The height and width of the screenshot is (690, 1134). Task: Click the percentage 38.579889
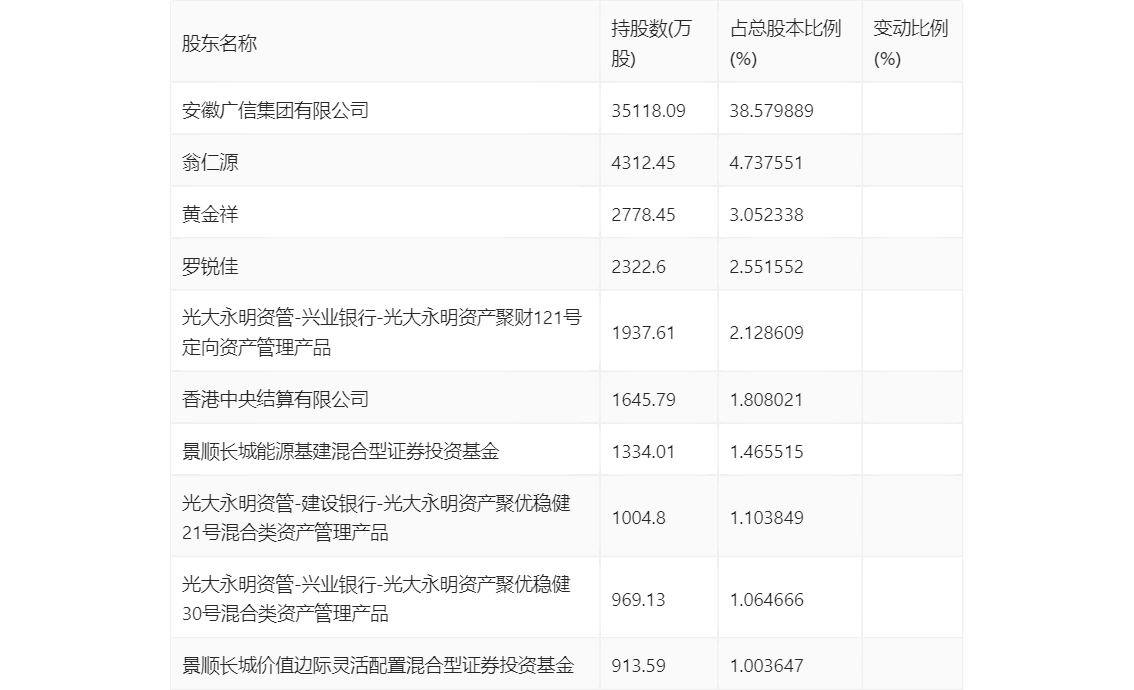pos(771,111)
